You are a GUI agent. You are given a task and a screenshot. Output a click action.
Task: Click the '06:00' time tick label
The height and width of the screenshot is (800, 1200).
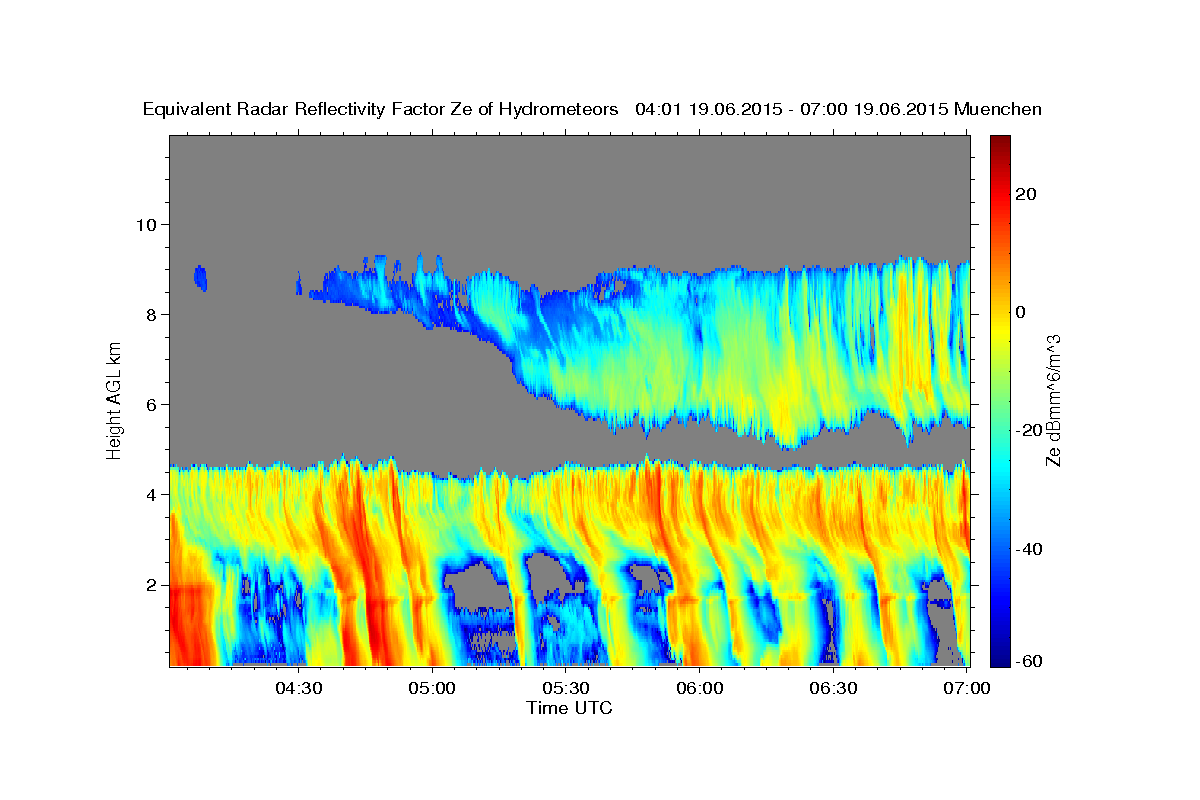pyautogui.click(x=699, y=688)
